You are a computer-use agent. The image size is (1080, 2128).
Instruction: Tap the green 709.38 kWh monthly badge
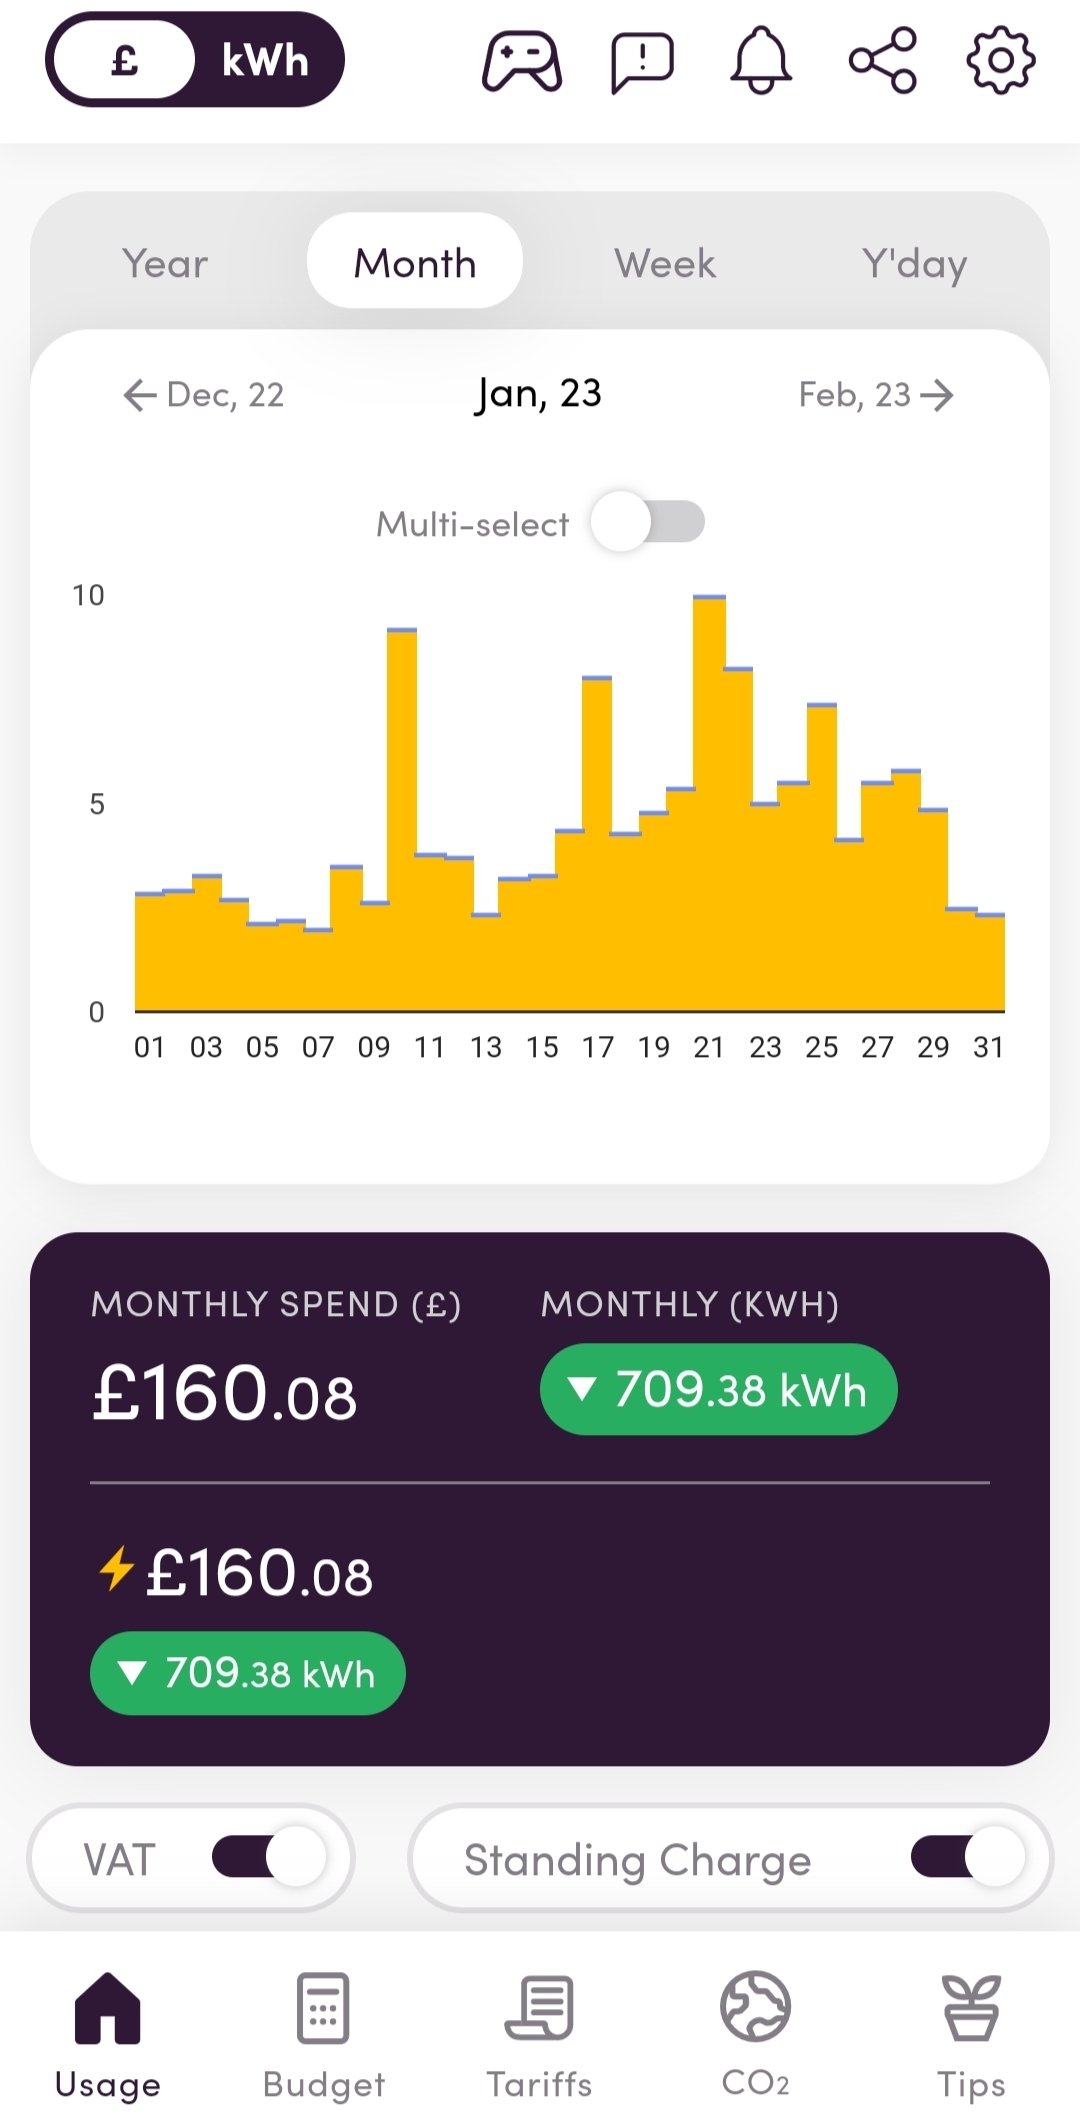click(718, 1389)
